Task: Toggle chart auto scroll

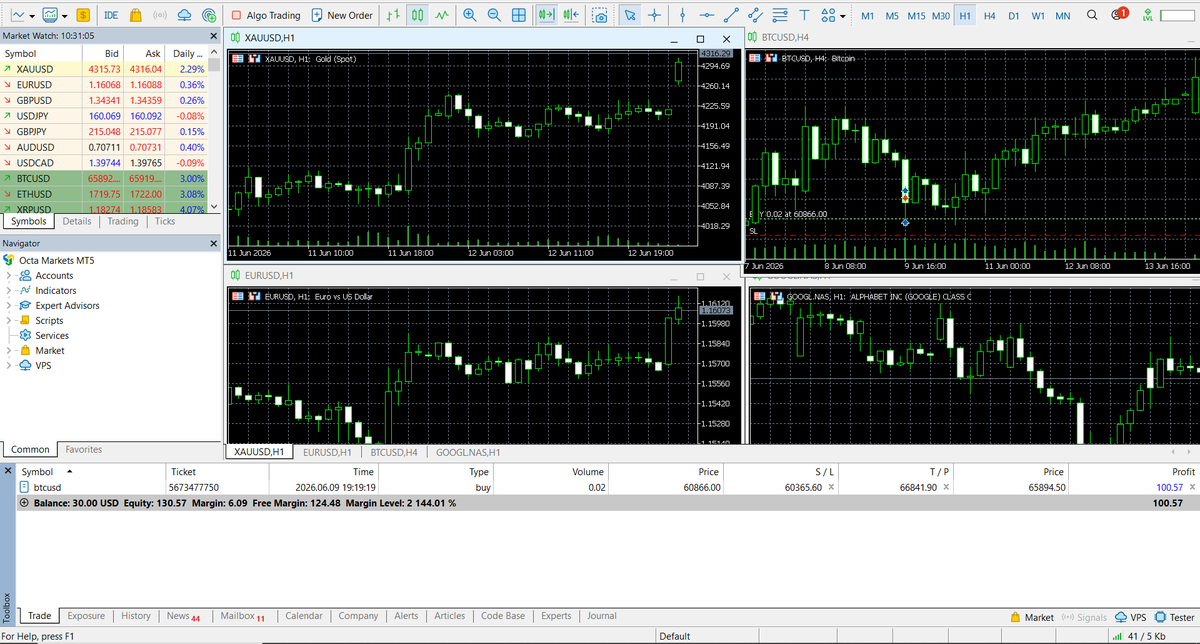Action: pos(546,15)
